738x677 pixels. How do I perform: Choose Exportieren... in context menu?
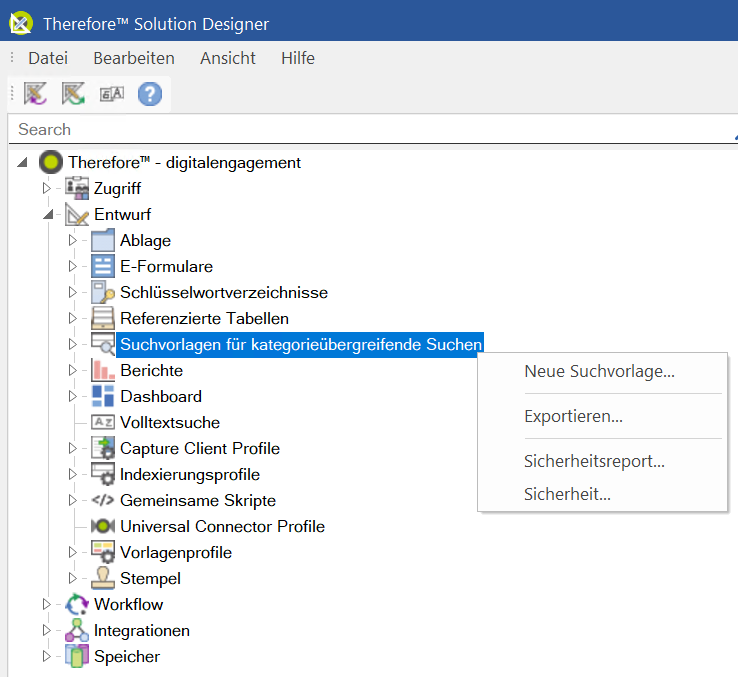pyautogui.click(x=573, y=416)
